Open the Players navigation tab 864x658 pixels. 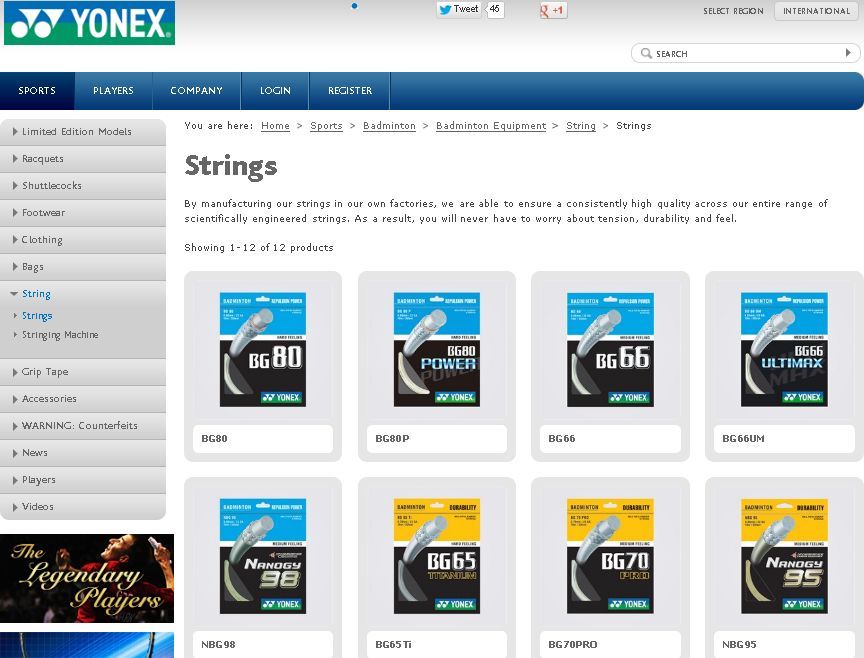click(x=113, y=91)
